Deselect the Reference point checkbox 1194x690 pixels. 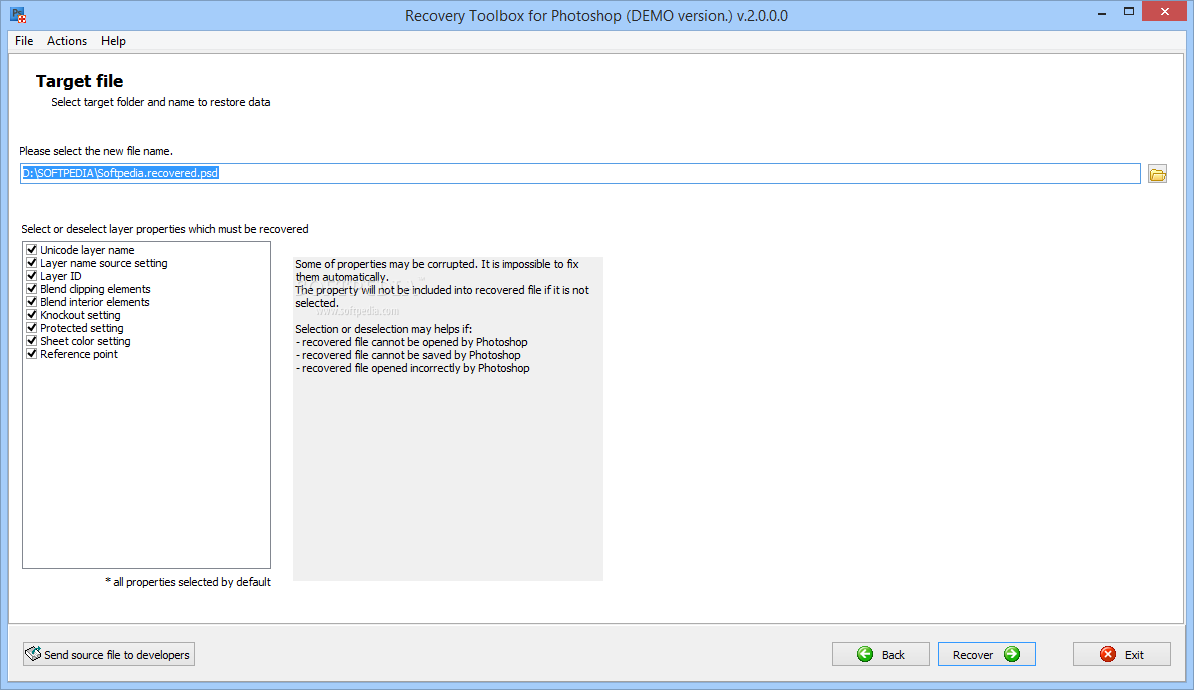[x=32, y=353]
